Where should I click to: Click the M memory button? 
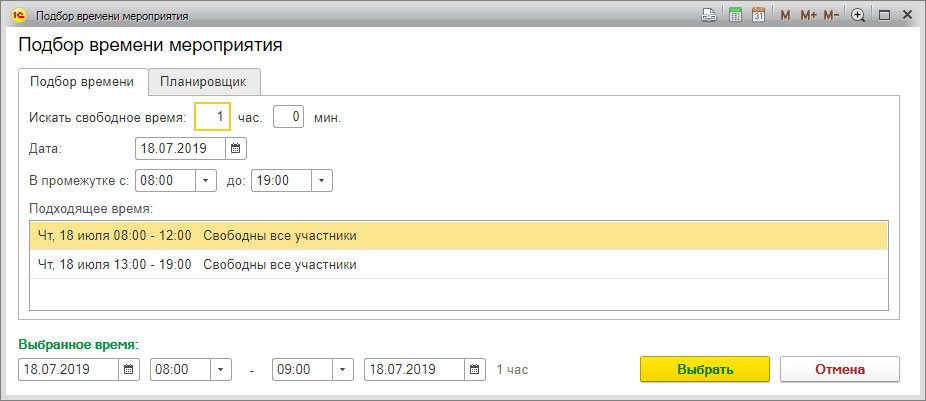coord(785,16)
